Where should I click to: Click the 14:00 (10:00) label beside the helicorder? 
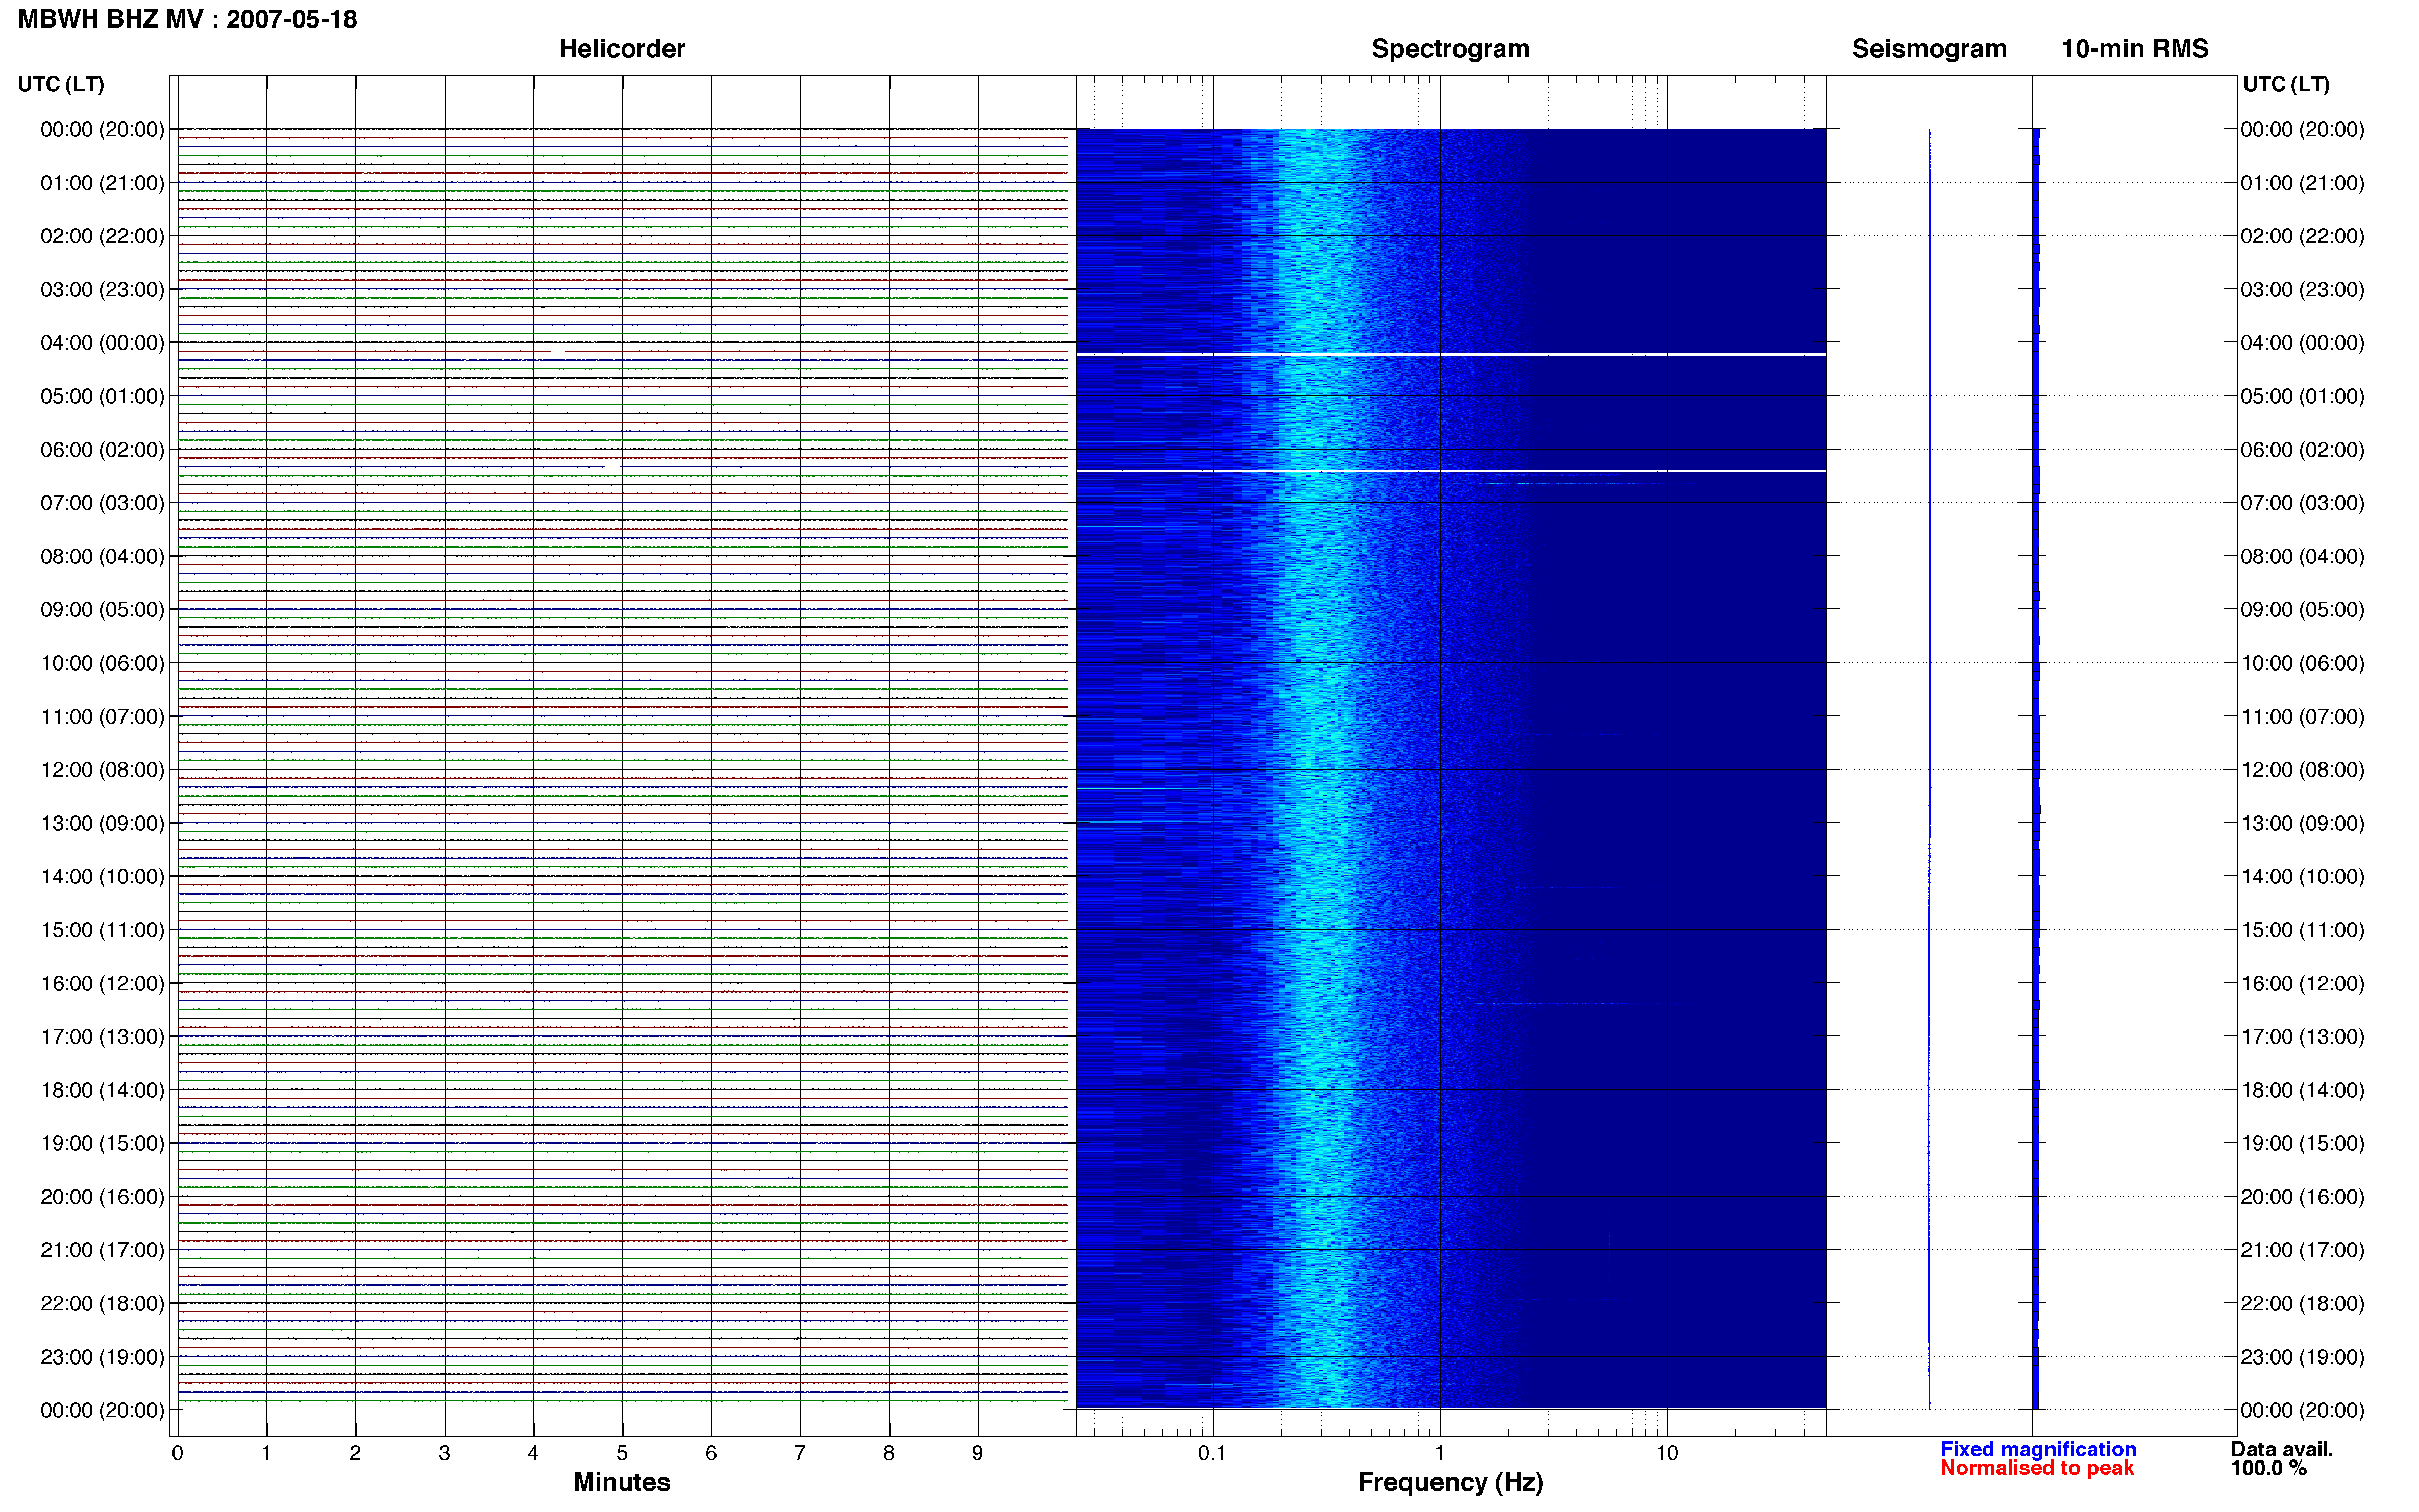[x=102, y=876]
